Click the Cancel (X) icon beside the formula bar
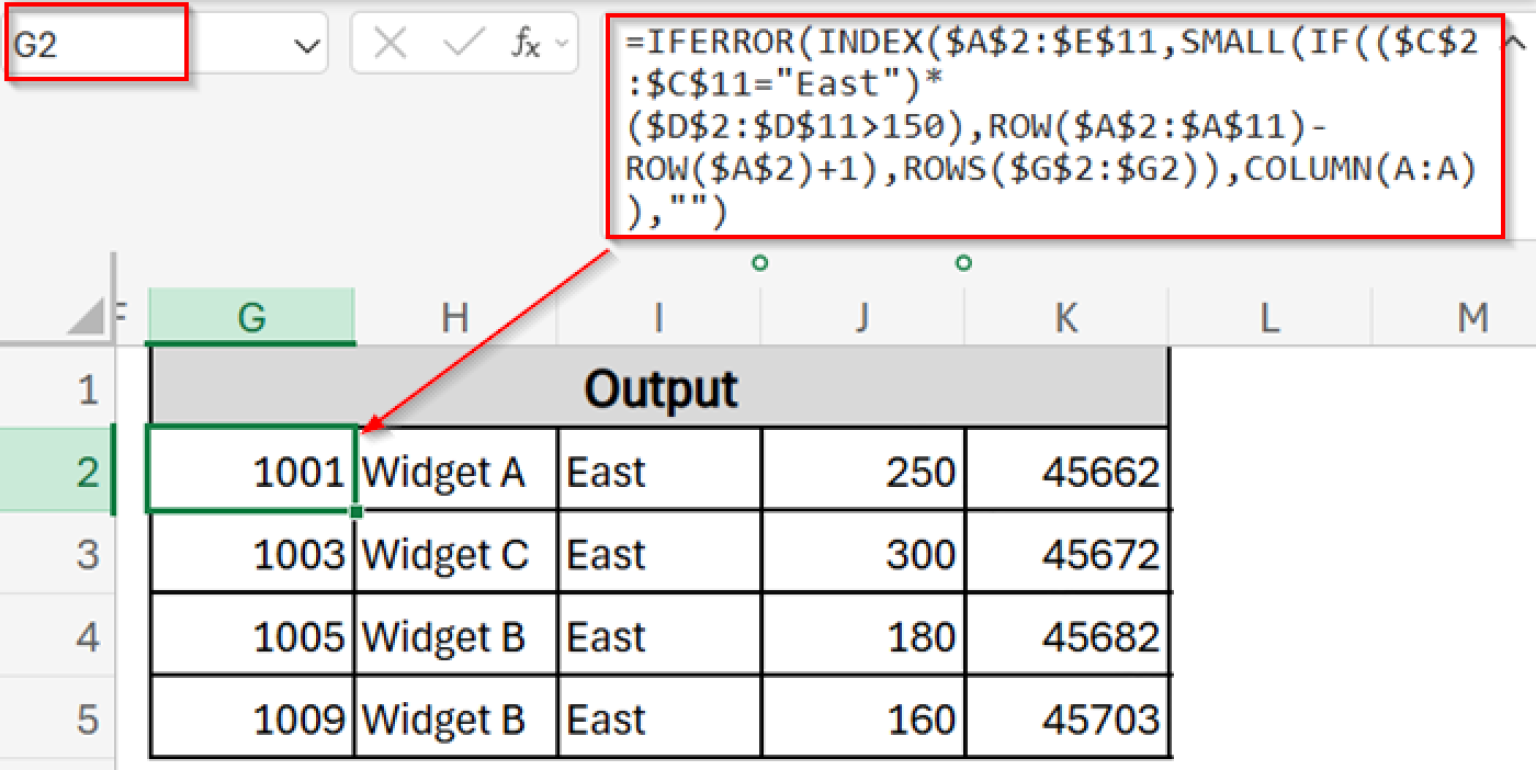Screen dimensions: 1536x770 tap(389, 42)
